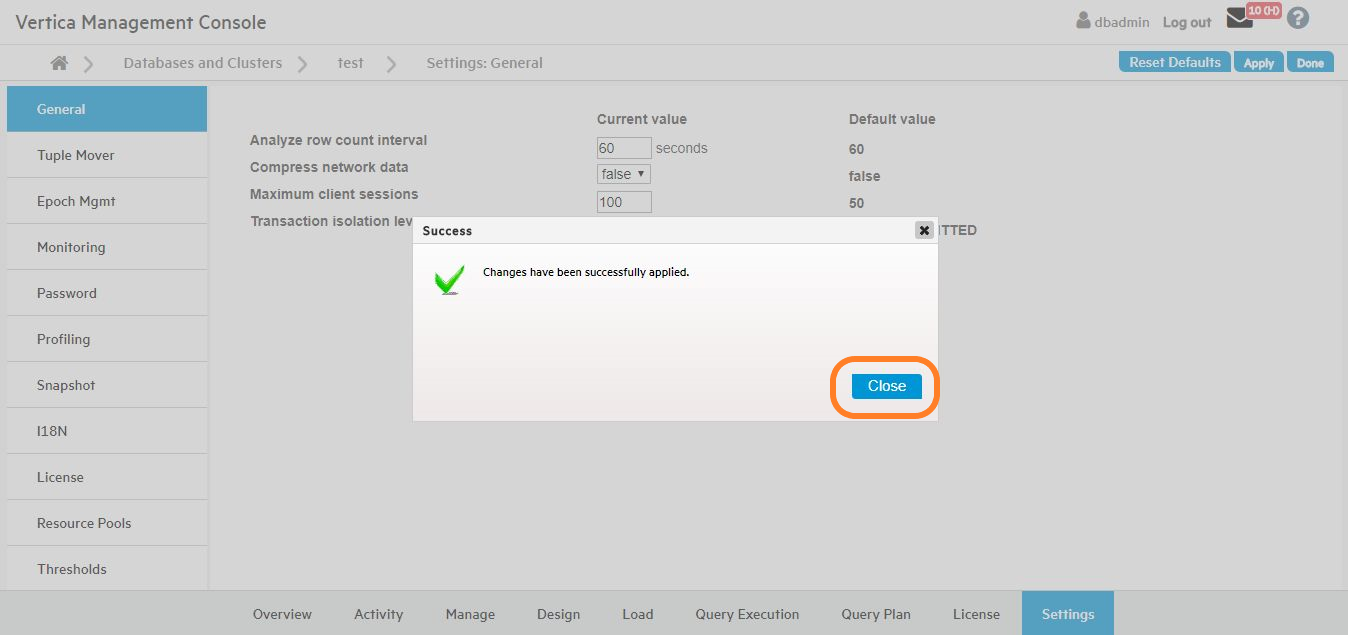The height and width of the screenshot is (635, 1348).
Task: Click Analyze row count interval field
Action: [x=624, y=148]
